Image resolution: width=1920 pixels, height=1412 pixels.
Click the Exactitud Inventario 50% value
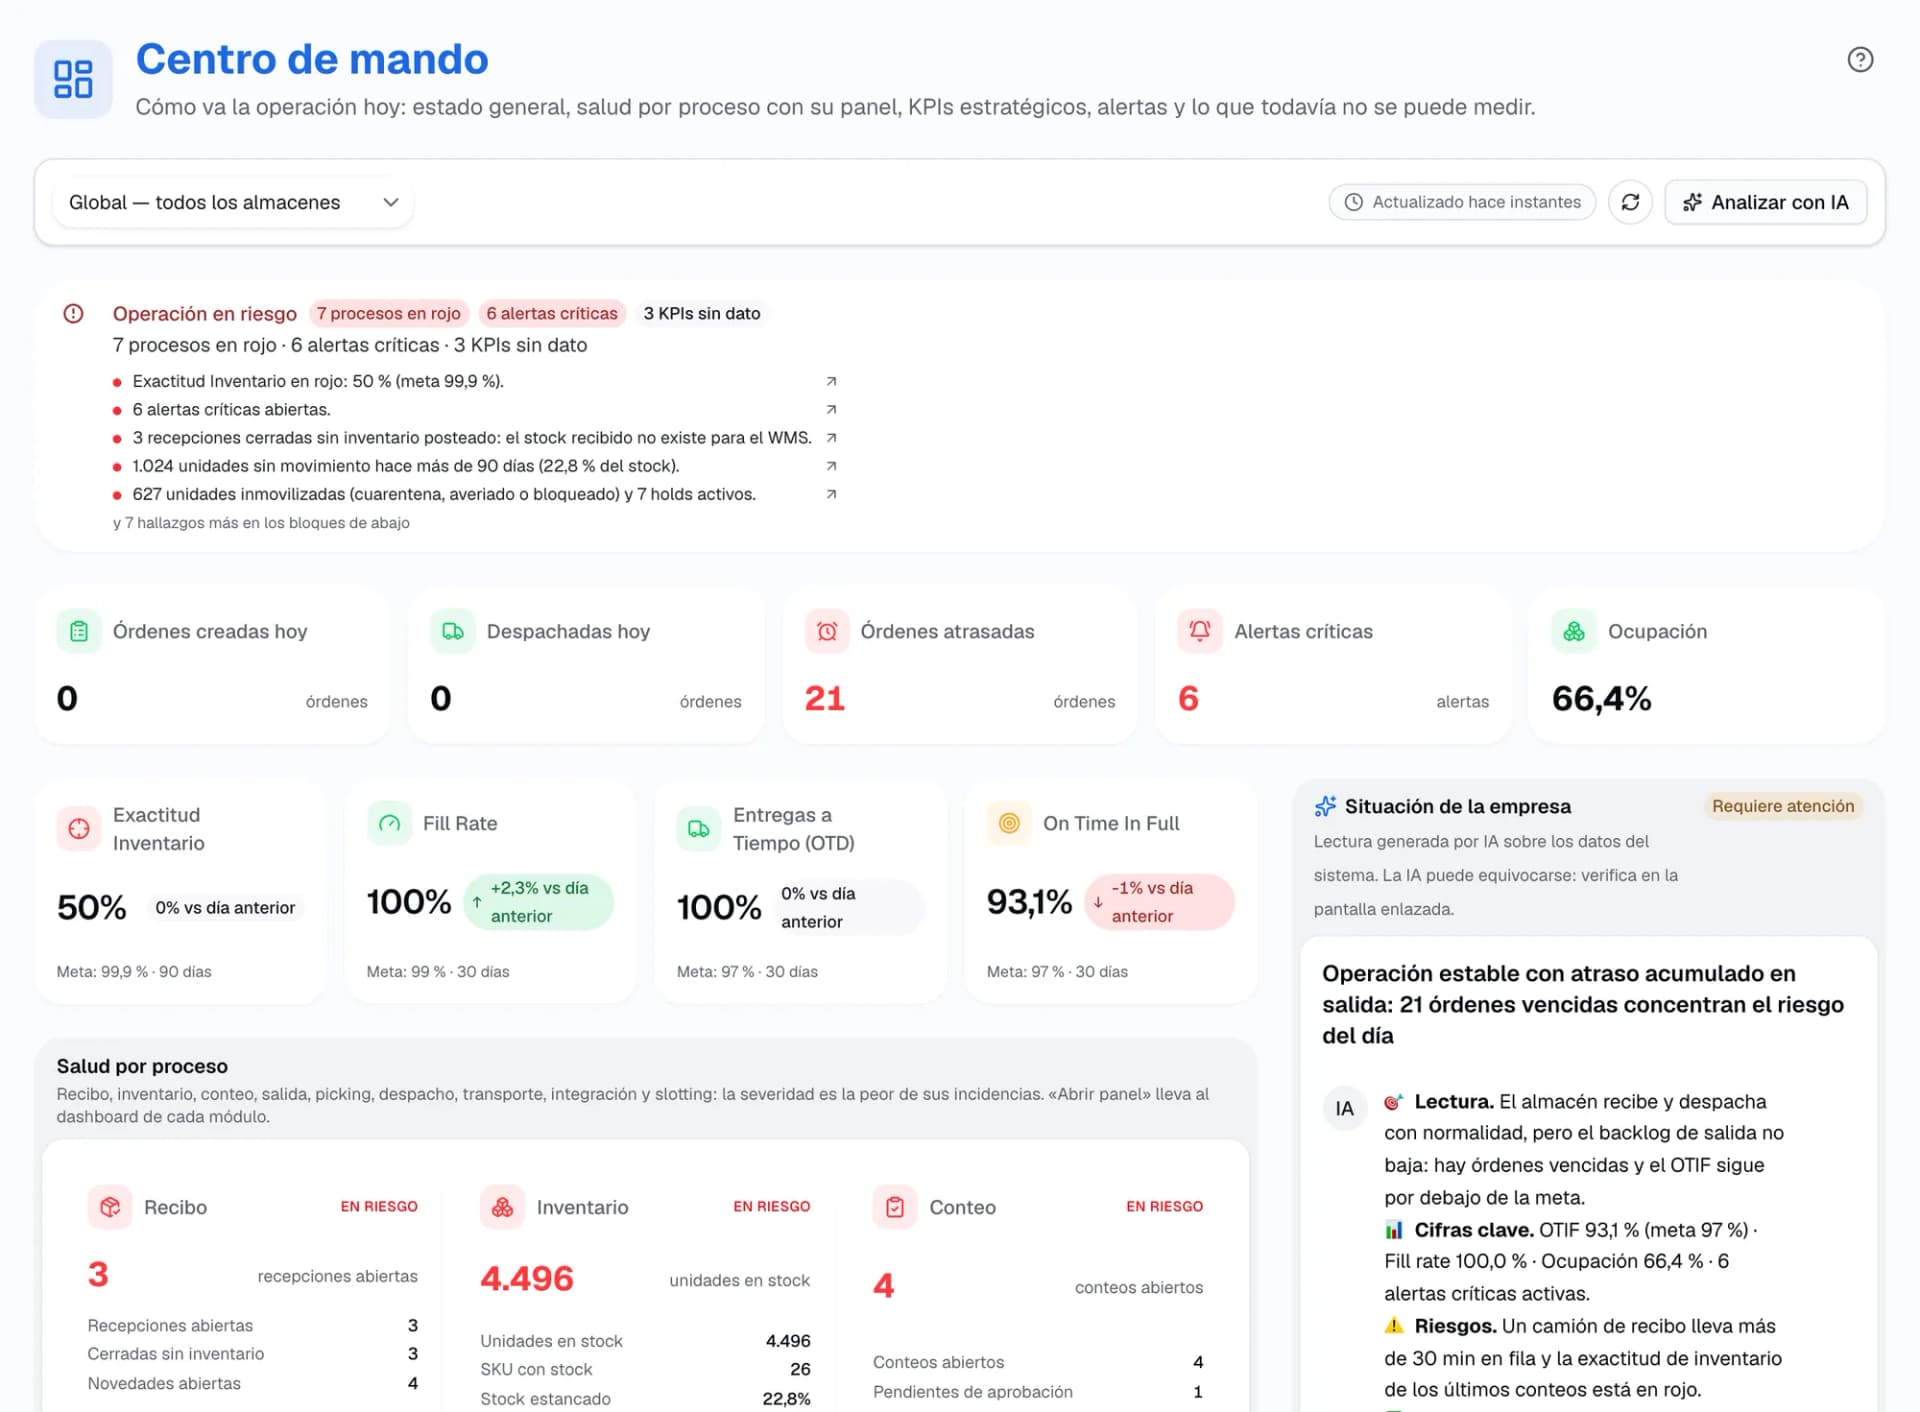pos(92,907)
